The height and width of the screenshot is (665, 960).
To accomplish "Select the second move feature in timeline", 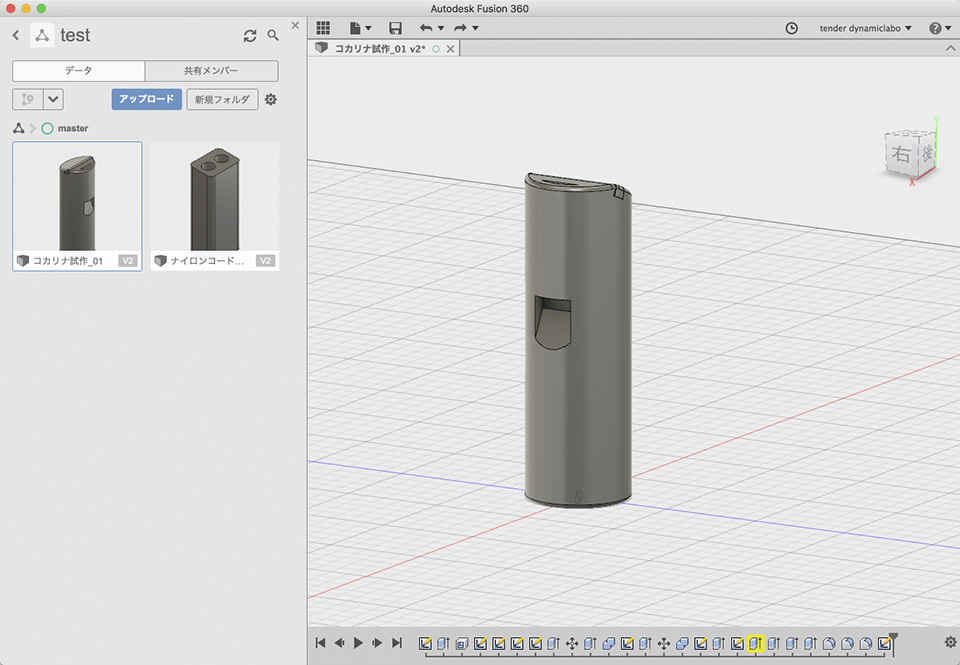I will click(664, 643).
